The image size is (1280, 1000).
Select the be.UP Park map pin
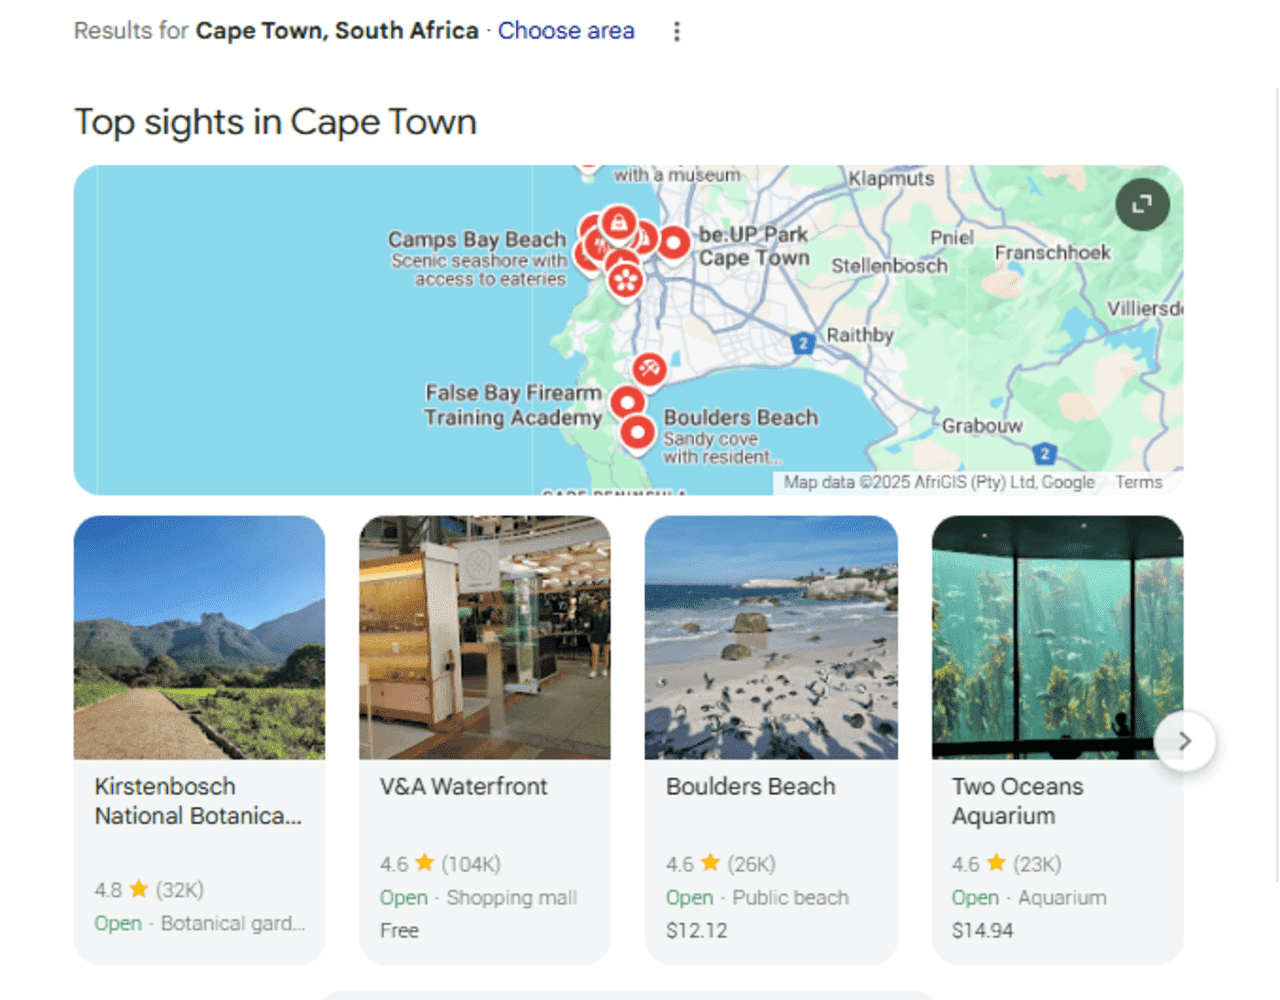pyautogui.click(x=674, y=243)
